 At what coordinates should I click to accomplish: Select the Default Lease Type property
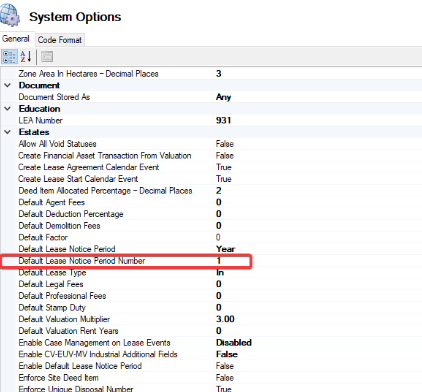[x=52, y=273]
